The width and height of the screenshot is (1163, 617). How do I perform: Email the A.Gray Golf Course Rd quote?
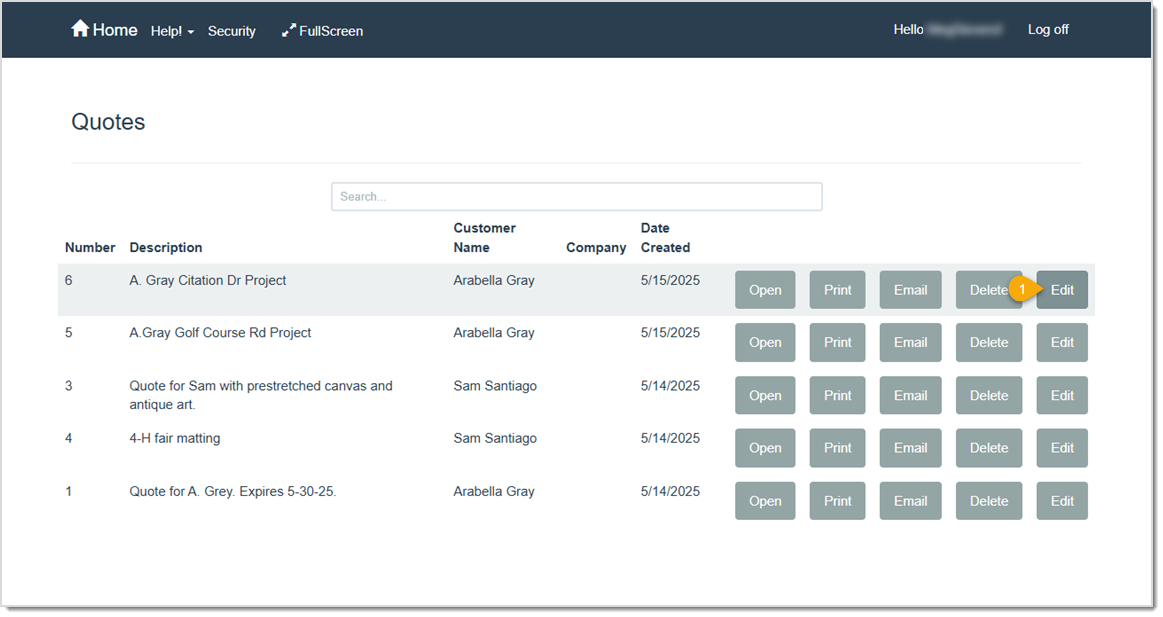pos(910,342)
